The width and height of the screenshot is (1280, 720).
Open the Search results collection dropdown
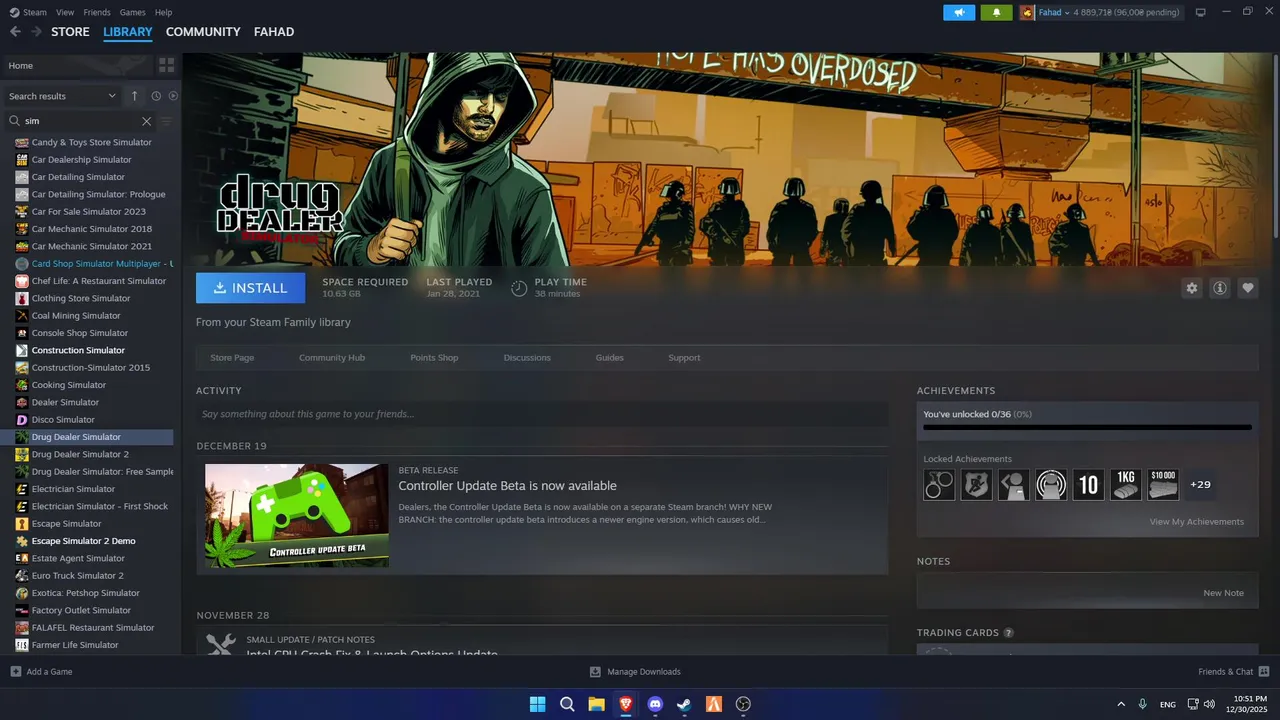[62, 96]
